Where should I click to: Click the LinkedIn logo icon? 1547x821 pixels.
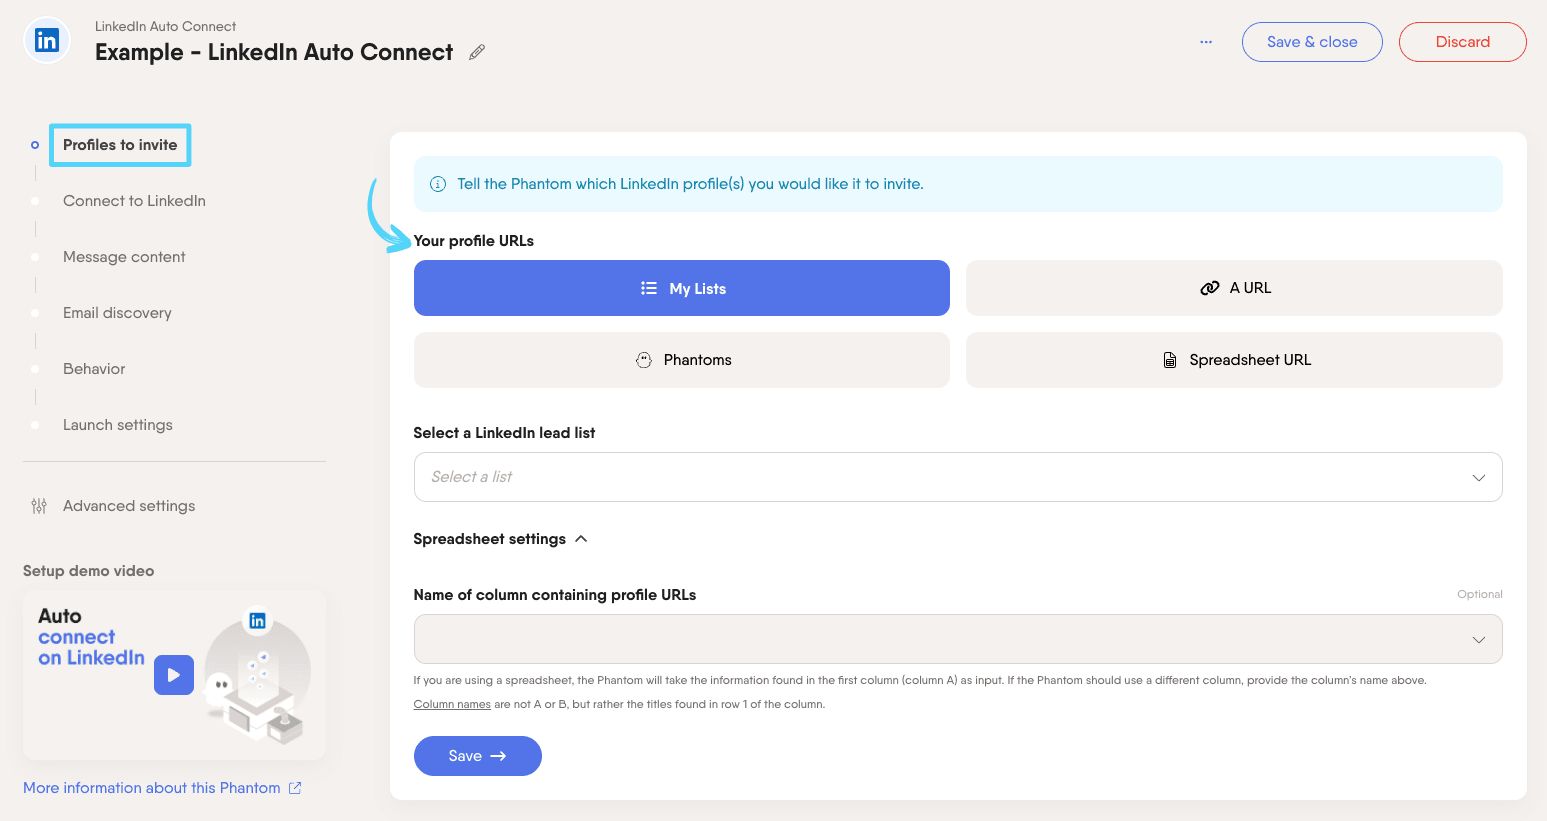47,41
